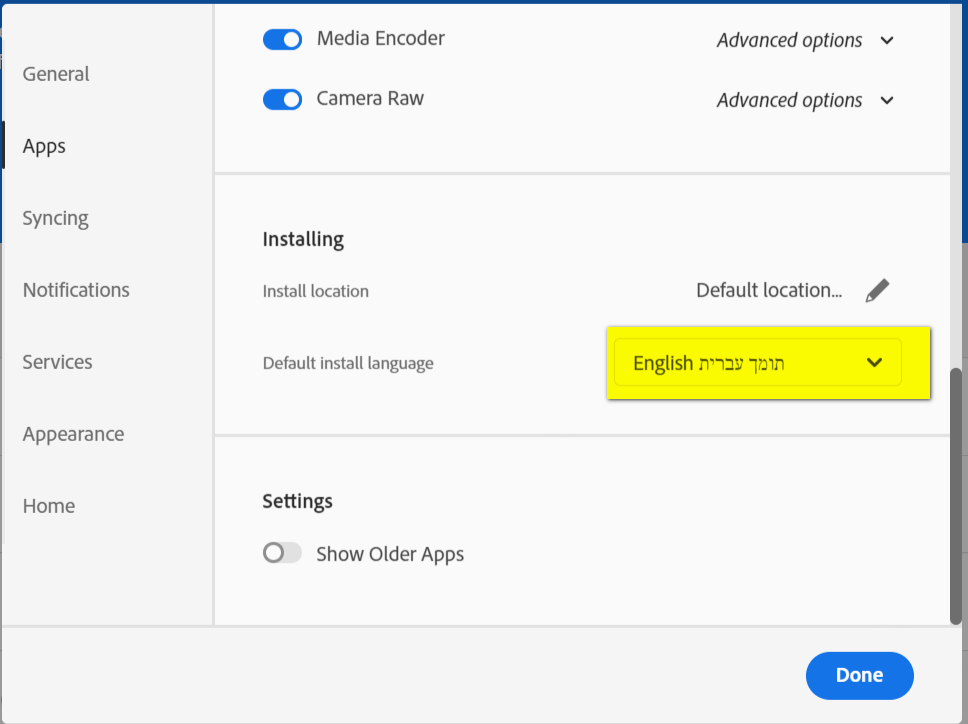Click the vertical scrollbar thumb
The width and height of the screenshot is (968, 724).
click(956, 495)
